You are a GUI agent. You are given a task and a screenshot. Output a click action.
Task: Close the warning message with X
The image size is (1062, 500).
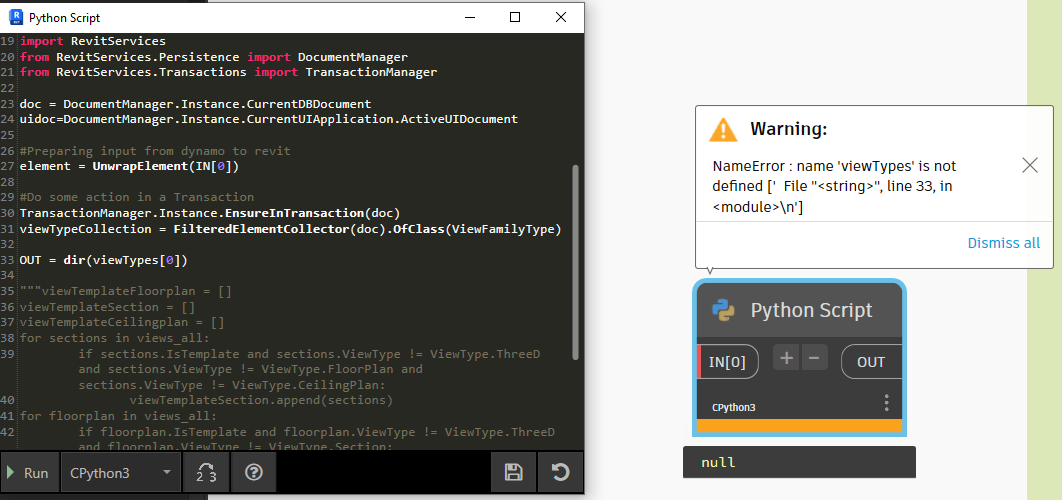(x=1029, y=165)
